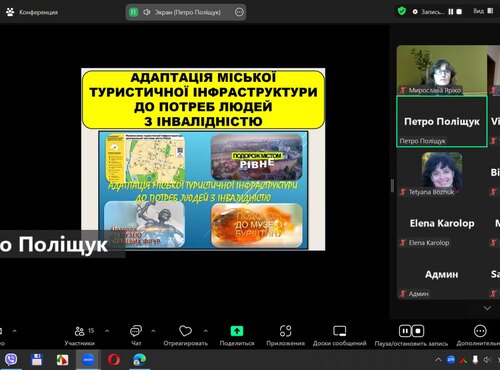The image size is (500, 370).
Task: Click the shared presentation slide
Action: pos(203,159)
